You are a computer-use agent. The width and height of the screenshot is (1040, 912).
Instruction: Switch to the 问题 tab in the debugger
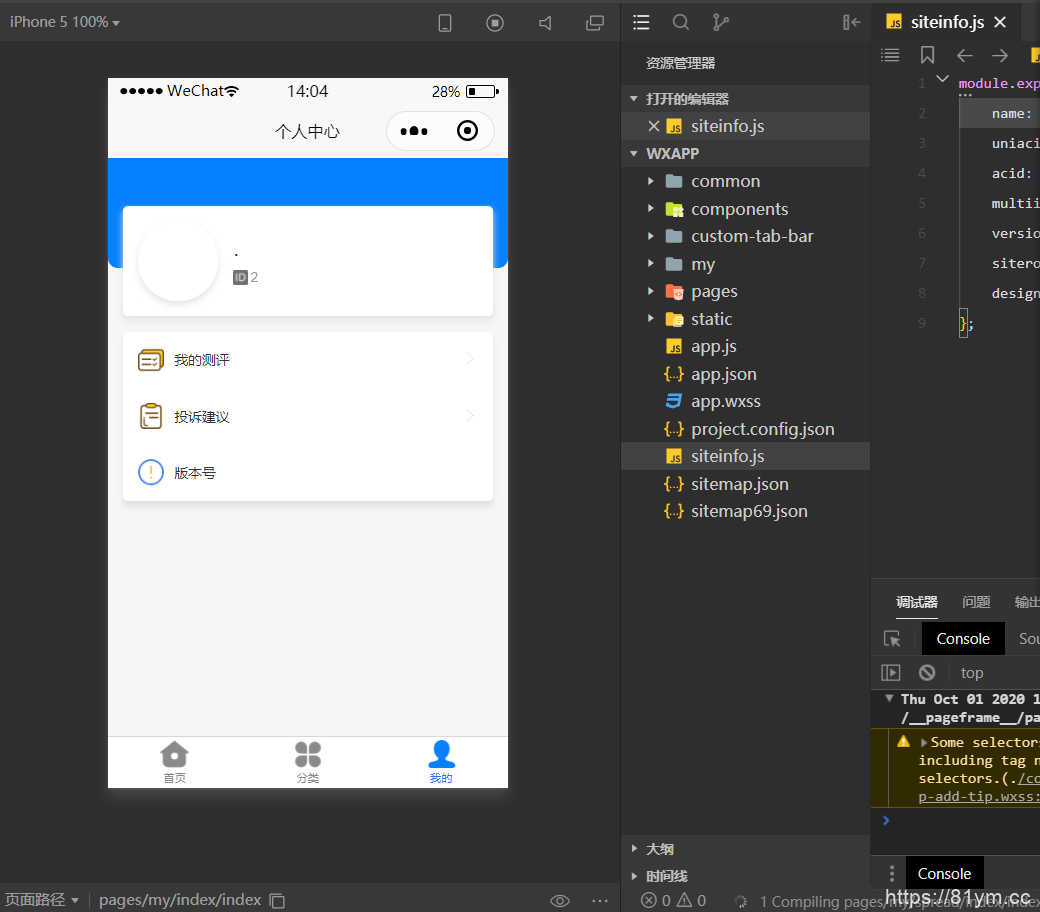(976, 602)
